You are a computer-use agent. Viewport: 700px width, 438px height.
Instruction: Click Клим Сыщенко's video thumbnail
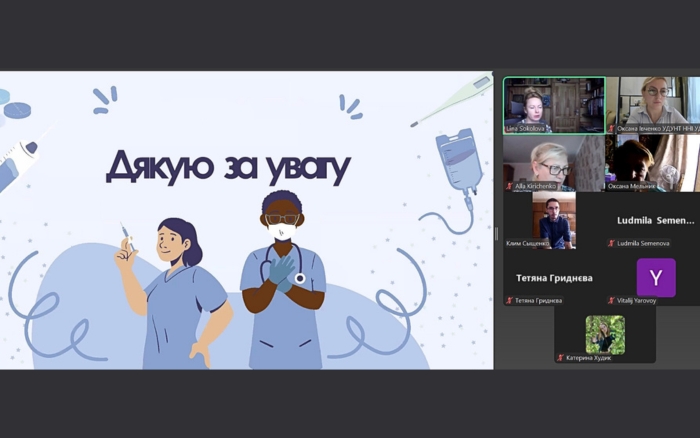click(554, 217)
